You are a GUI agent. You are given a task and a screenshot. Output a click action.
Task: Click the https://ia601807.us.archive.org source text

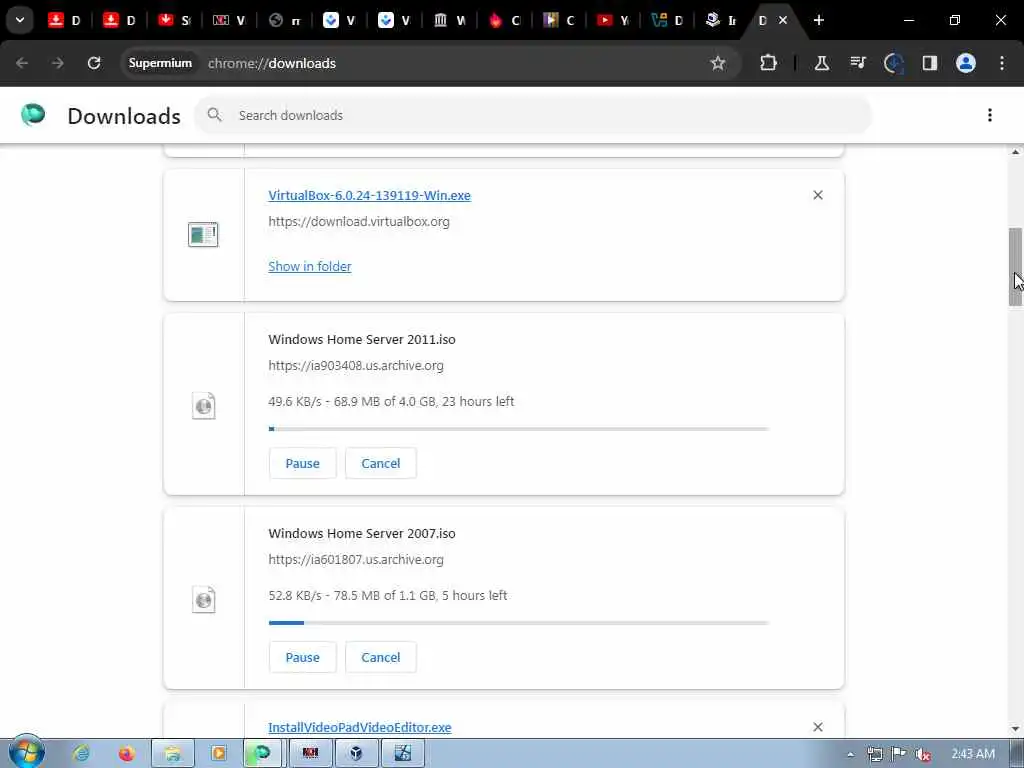click(x=356, y=560)
